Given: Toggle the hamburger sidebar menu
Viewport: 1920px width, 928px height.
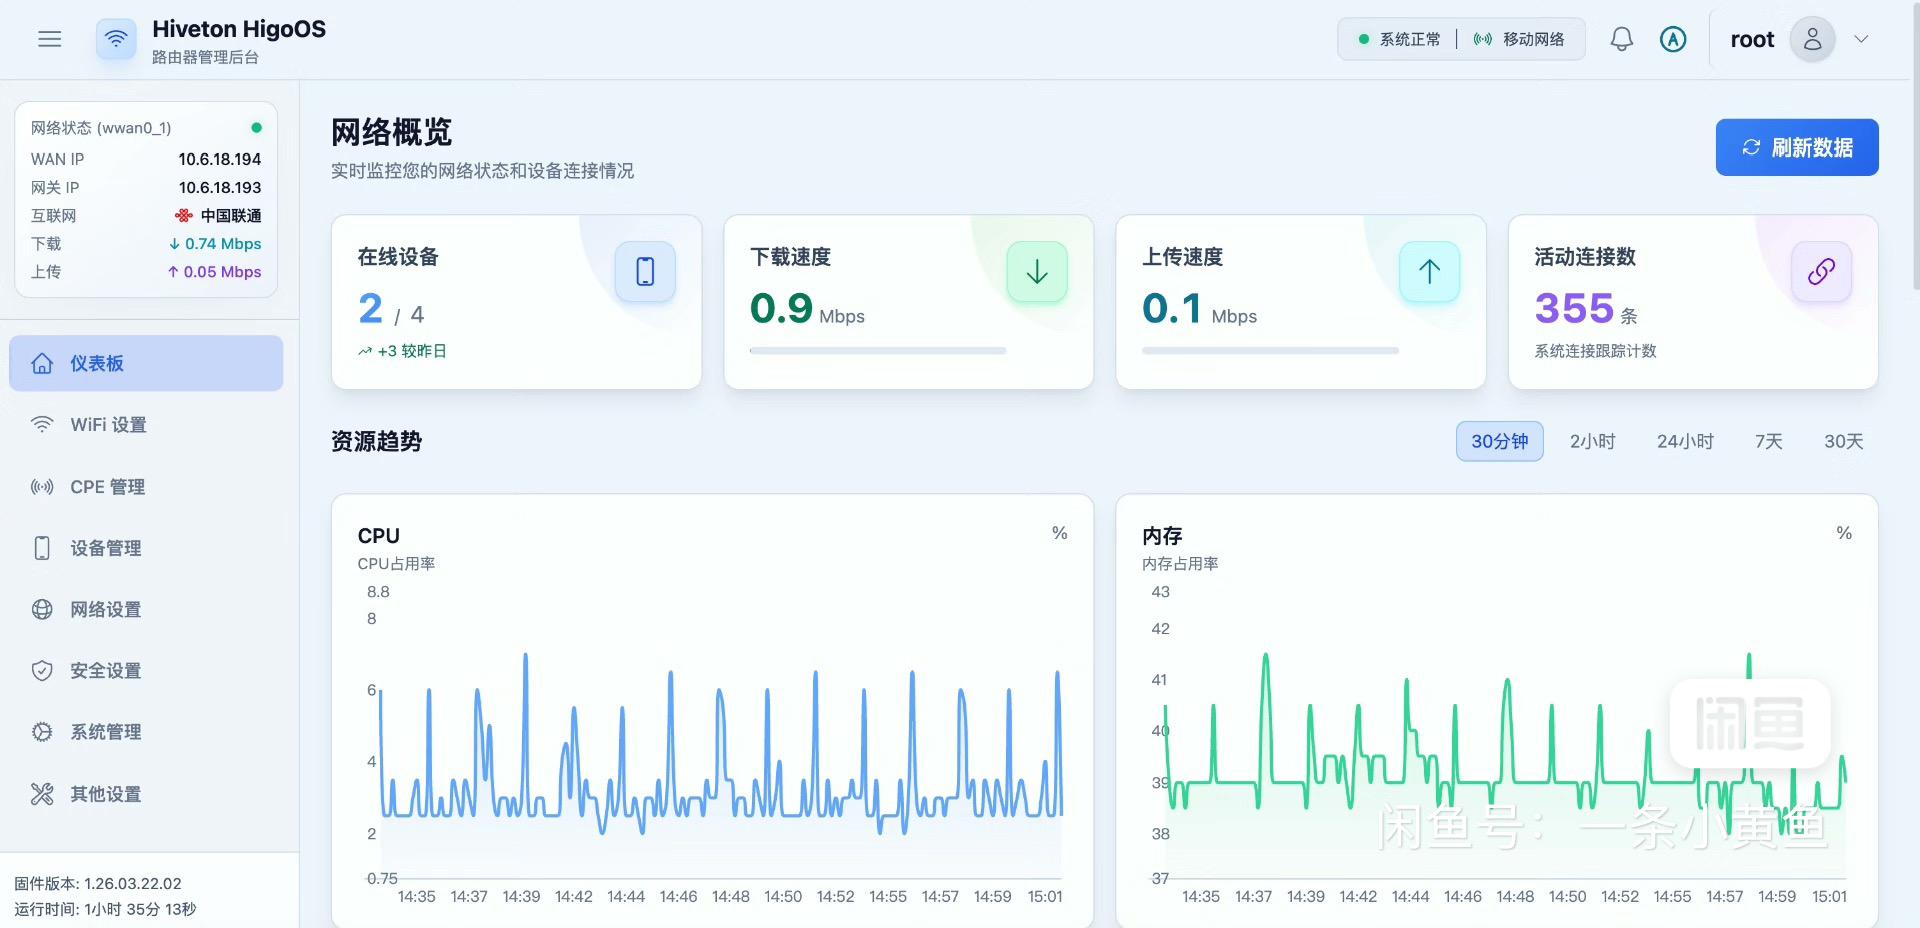Looking at the screenshot, I should pyautogui.click(x=49, y=39).
